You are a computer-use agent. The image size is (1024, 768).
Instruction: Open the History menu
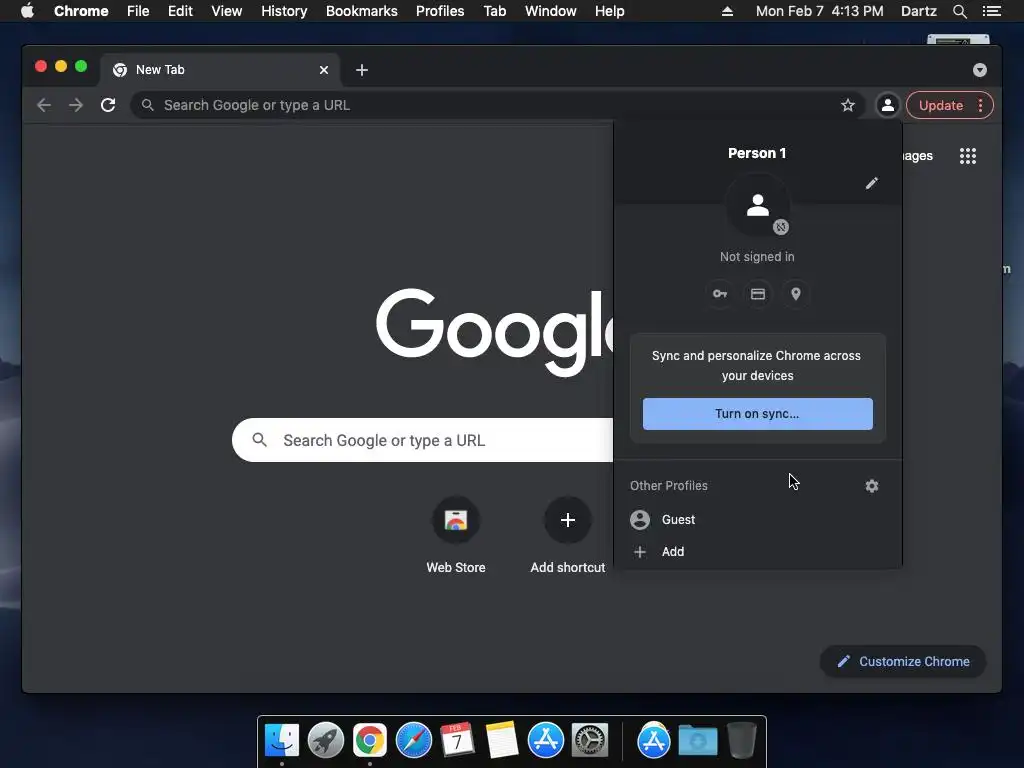coord(284,11)
